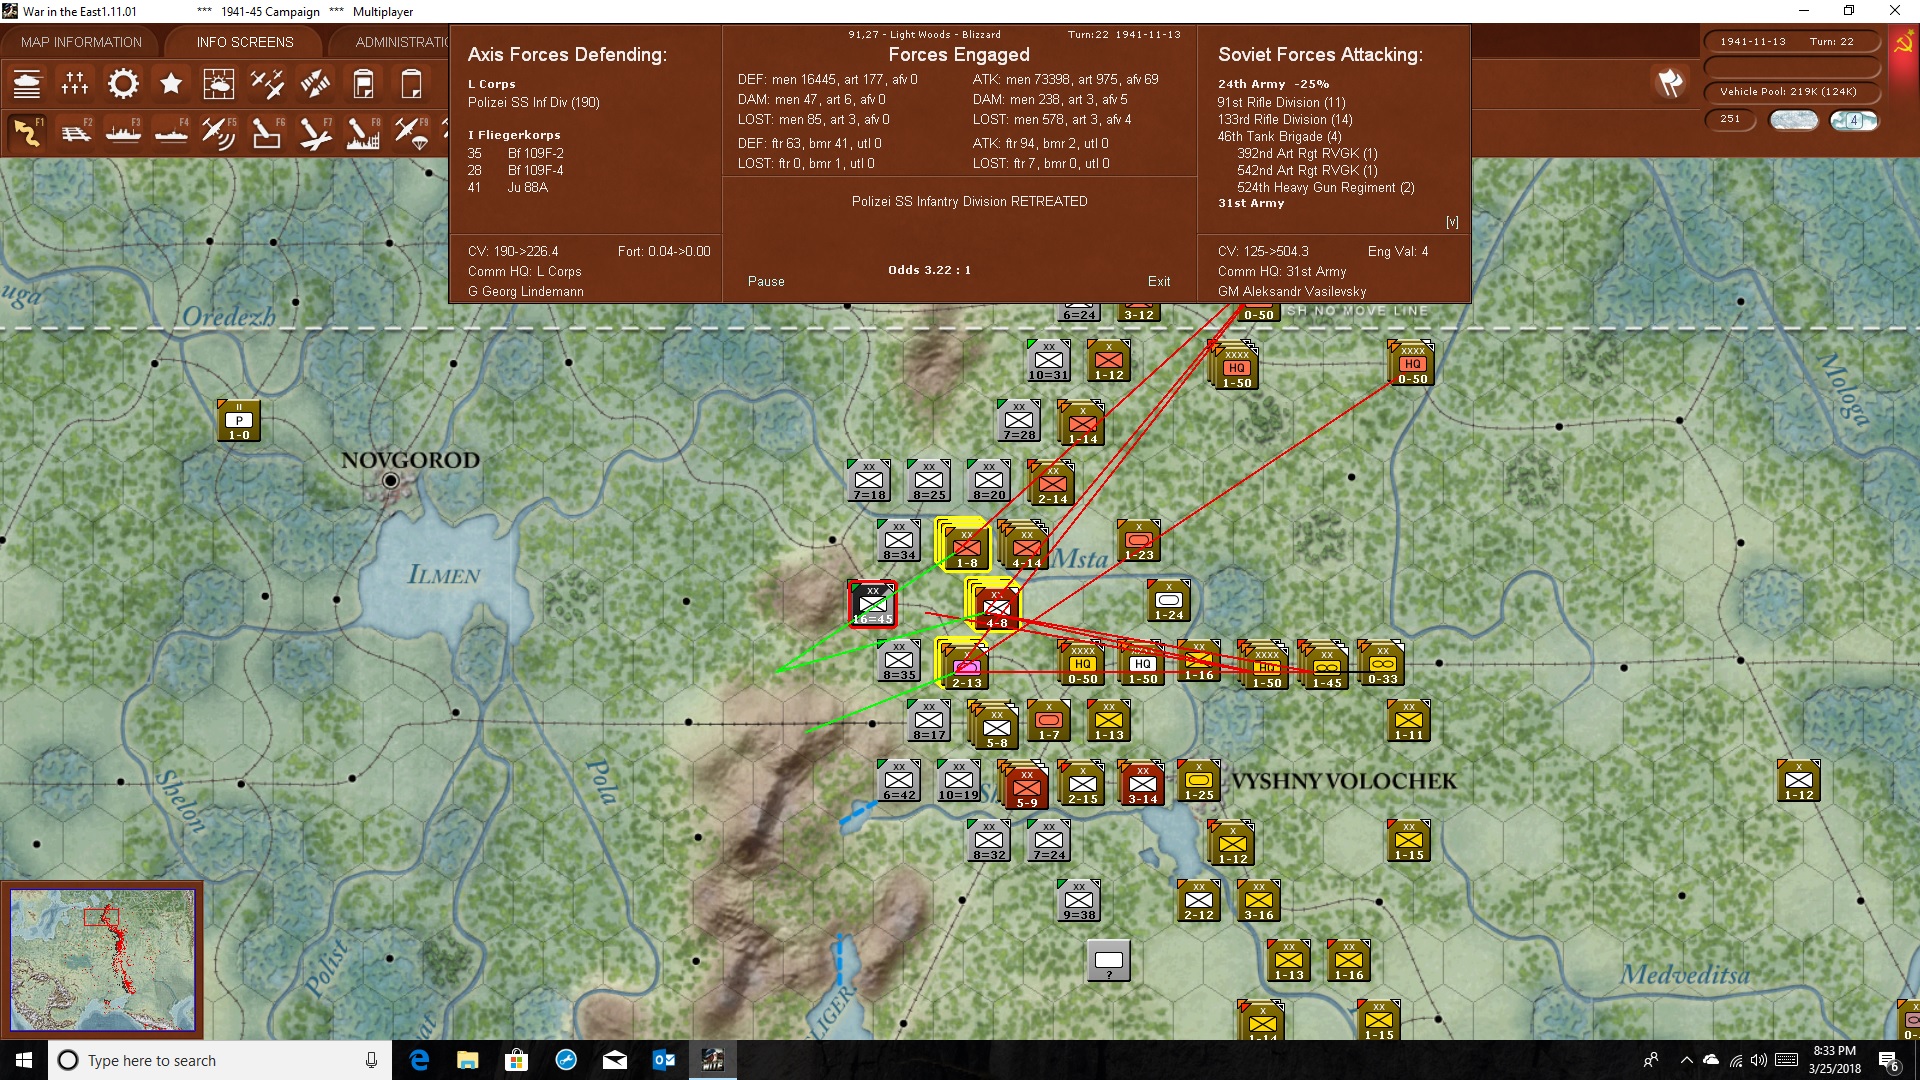Screen dimensions: 1920x1080
Task: Click 91st Rifle Division (11) entry
Action: tap(1281, 102)
